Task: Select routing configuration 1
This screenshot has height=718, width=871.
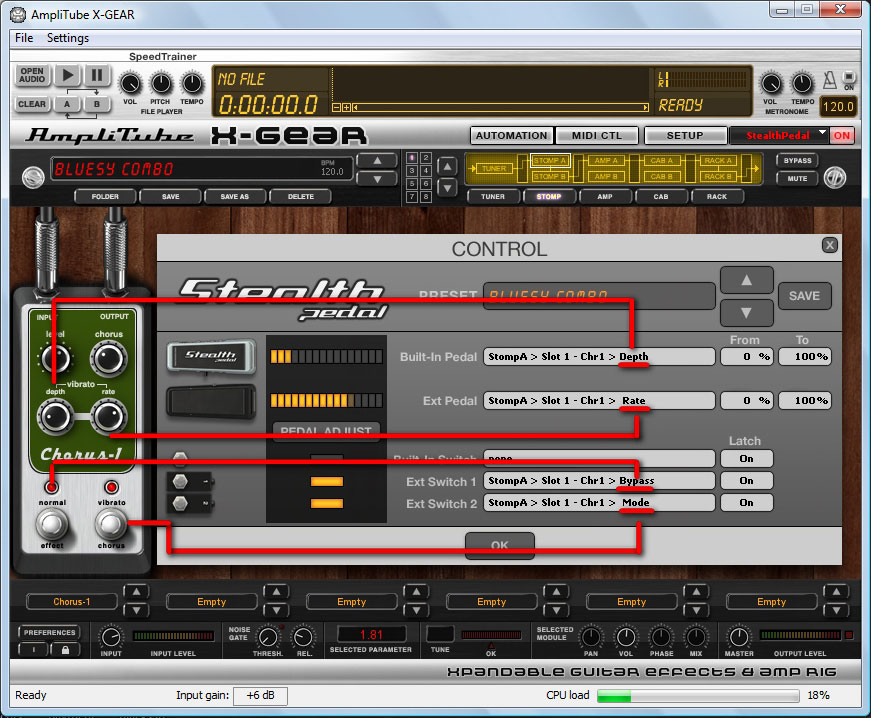Action: tap(412, 158)
